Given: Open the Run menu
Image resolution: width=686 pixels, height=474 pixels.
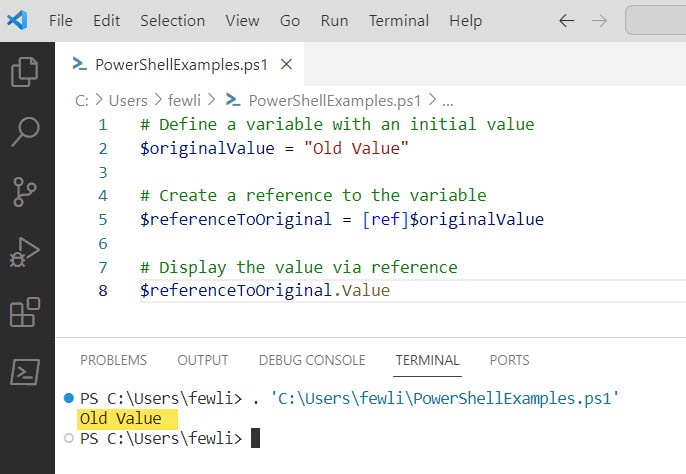Looking at the screenshot, I should [x=334, y=21].
